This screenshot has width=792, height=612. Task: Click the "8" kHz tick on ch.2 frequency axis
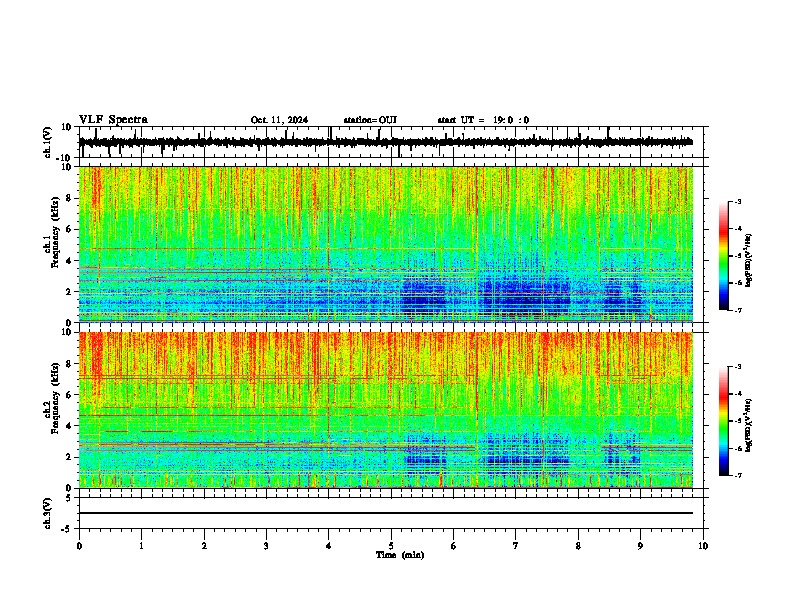[x=70, y=364]
